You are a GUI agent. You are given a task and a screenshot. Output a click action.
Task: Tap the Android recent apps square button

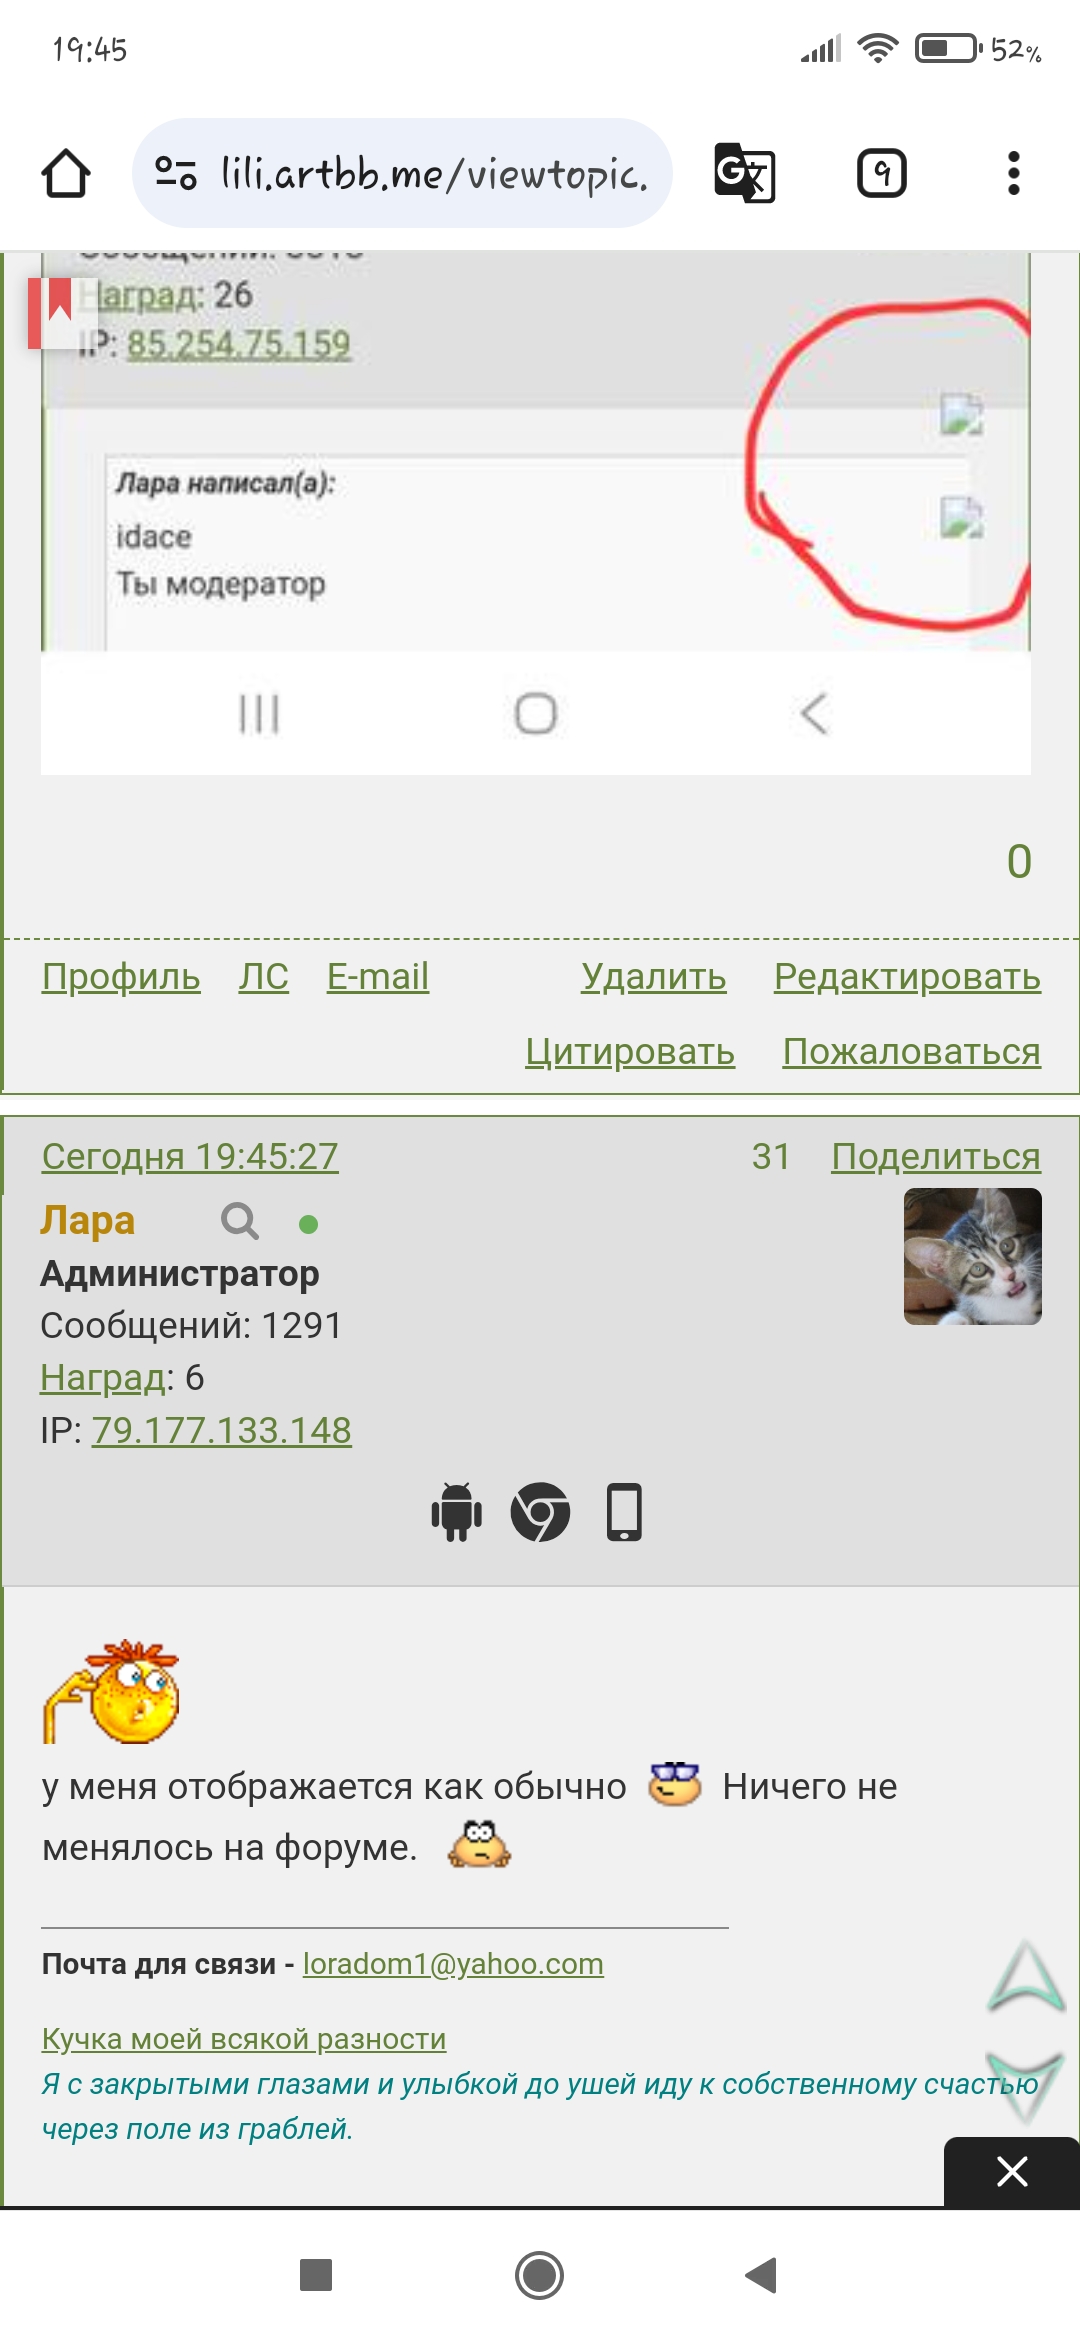tap(316, 2275)
